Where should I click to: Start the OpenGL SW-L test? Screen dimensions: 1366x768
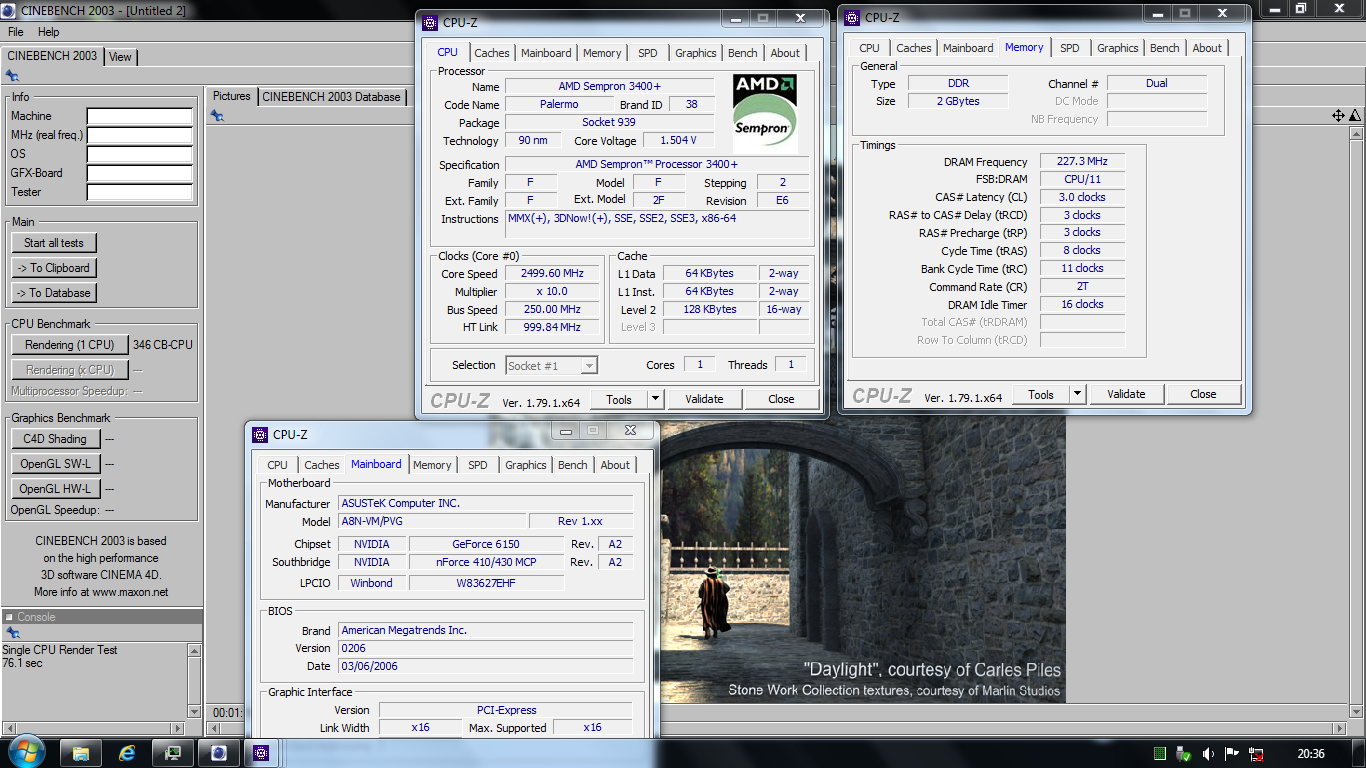click(55, 464)
